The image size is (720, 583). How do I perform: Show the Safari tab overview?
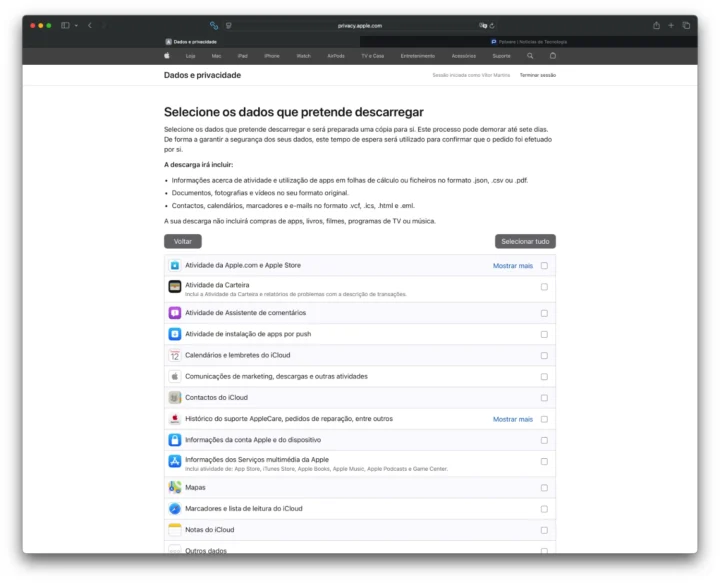(686, 25)
